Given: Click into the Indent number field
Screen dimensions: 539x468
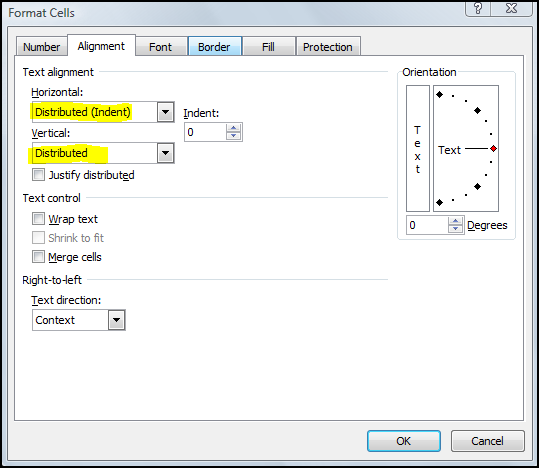Looking at the screenshot, I should 205,132.
